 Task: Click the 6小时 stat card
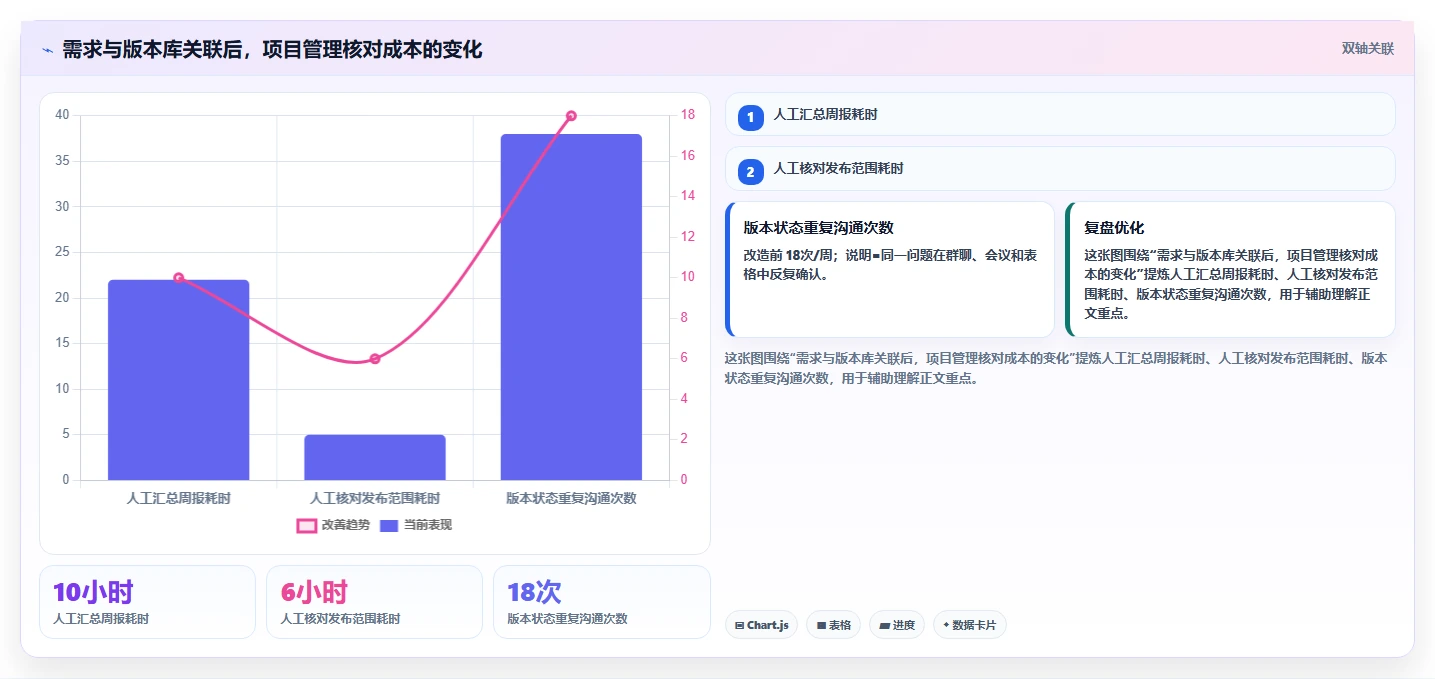pos(374,602)
